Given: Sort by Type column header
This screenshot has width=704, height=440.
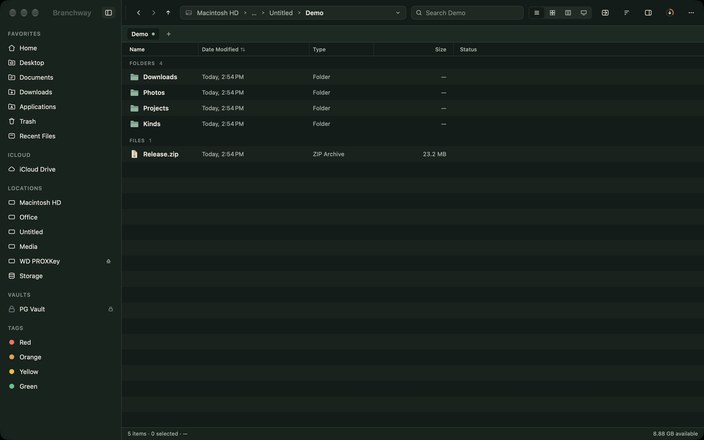Looking at the screenshot, I should coord(319,49).
